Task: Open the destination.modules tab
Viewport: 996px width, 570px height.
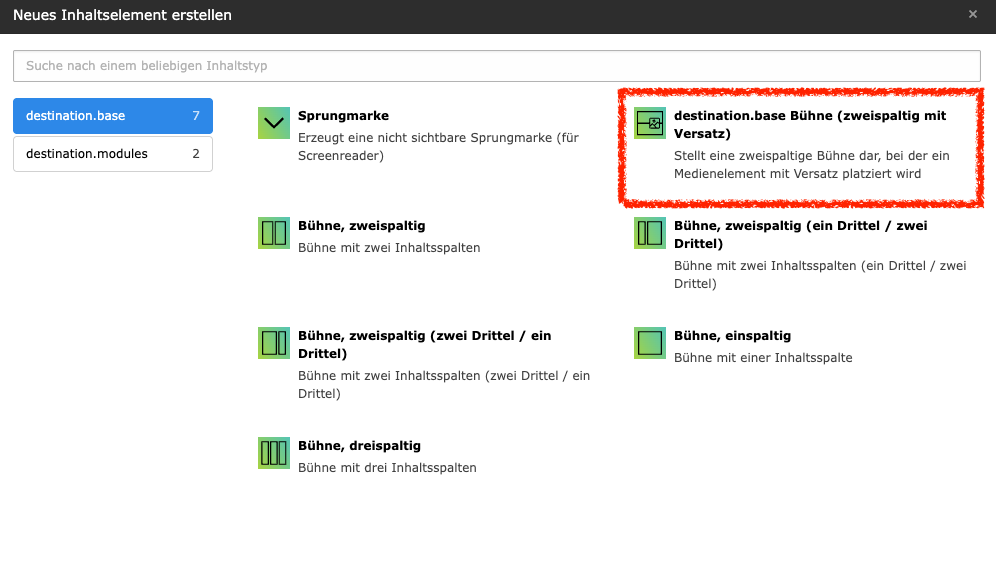Action: click(x=112, y=154)
